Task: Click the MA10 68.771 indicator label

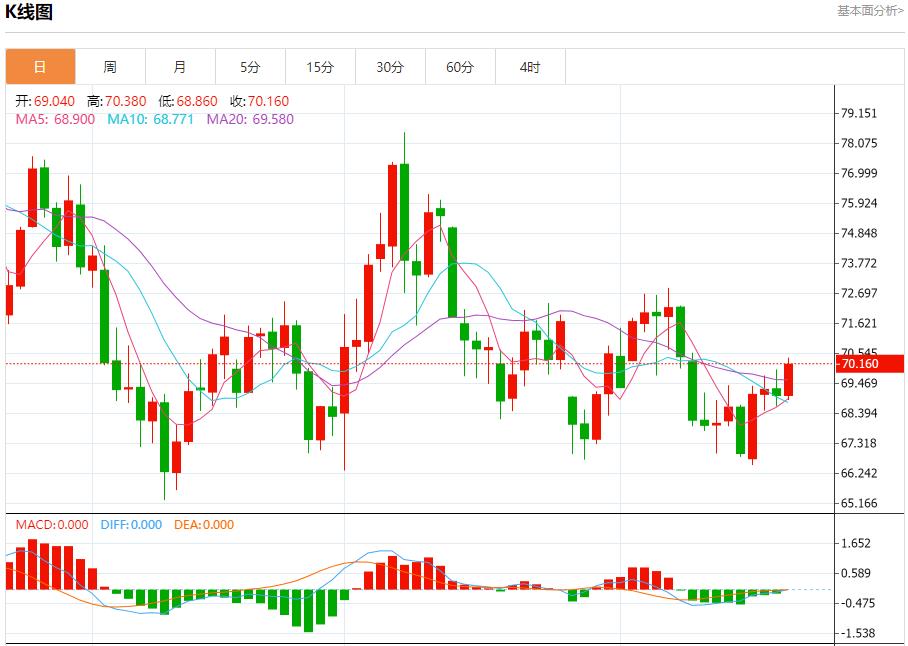Action: click(150, 119)
